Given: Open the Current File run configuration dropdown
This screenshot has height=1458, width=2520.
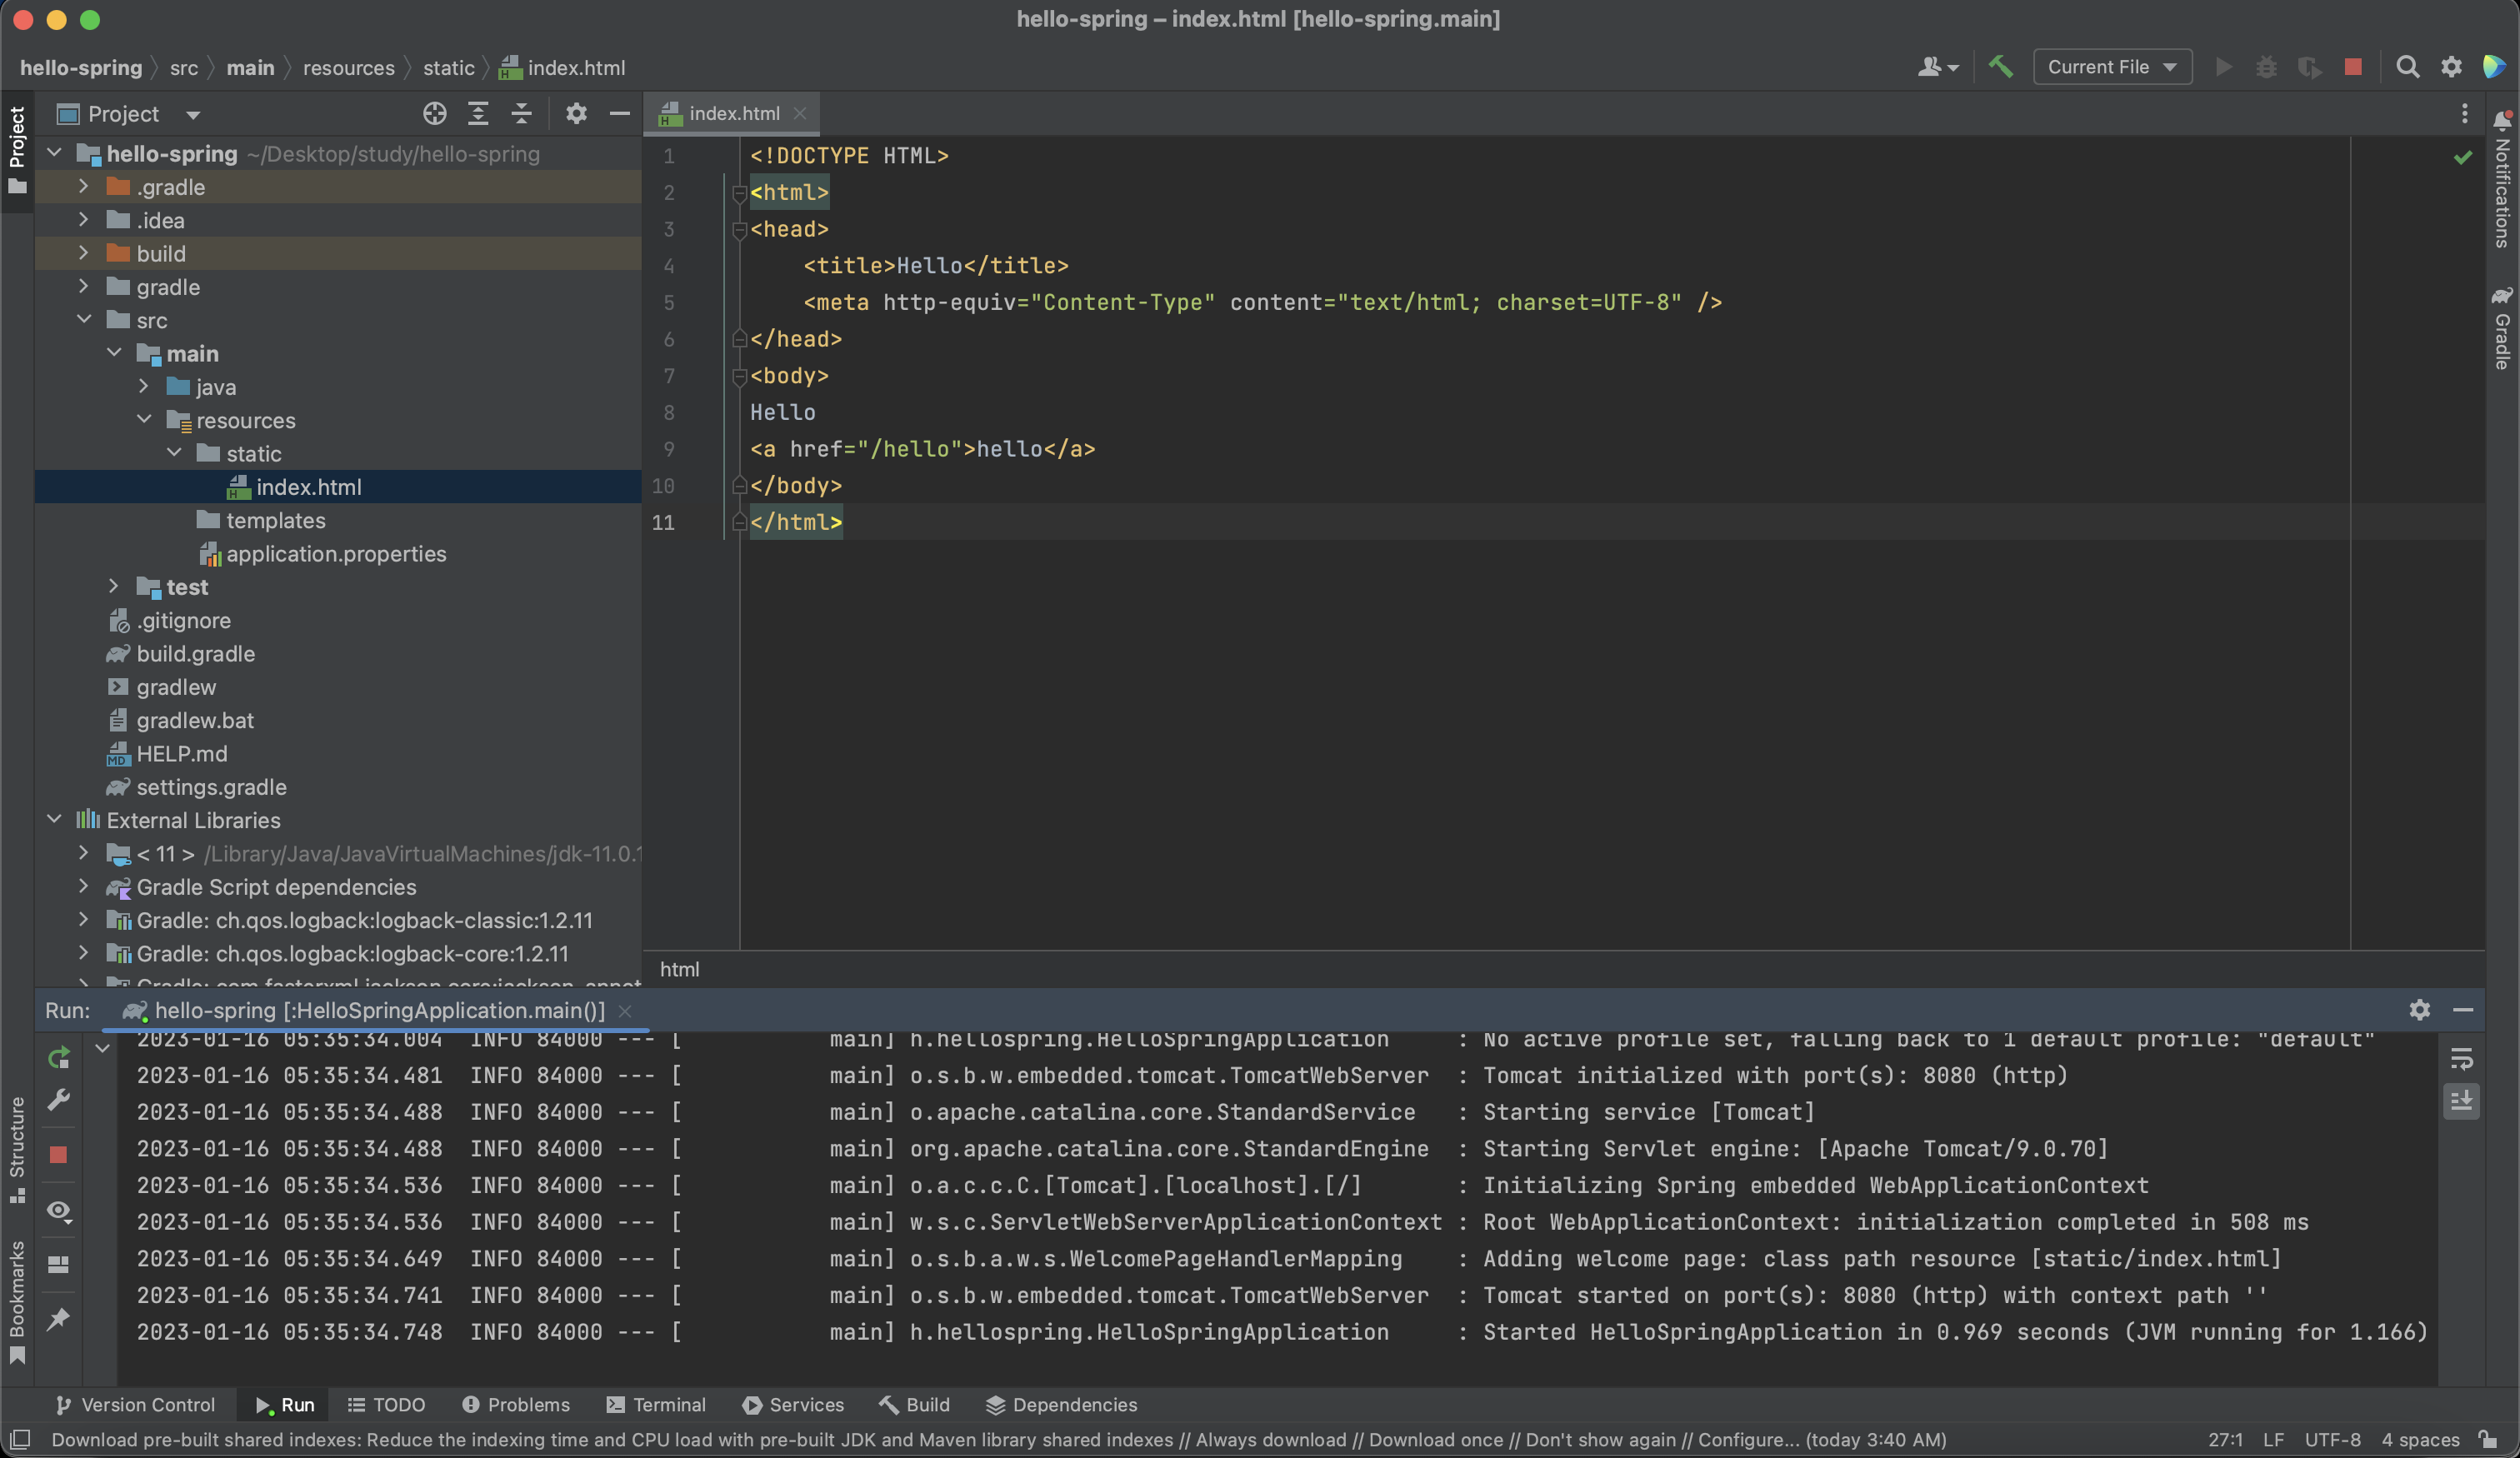Looking at the screenshot, I should coord(2112,67).
